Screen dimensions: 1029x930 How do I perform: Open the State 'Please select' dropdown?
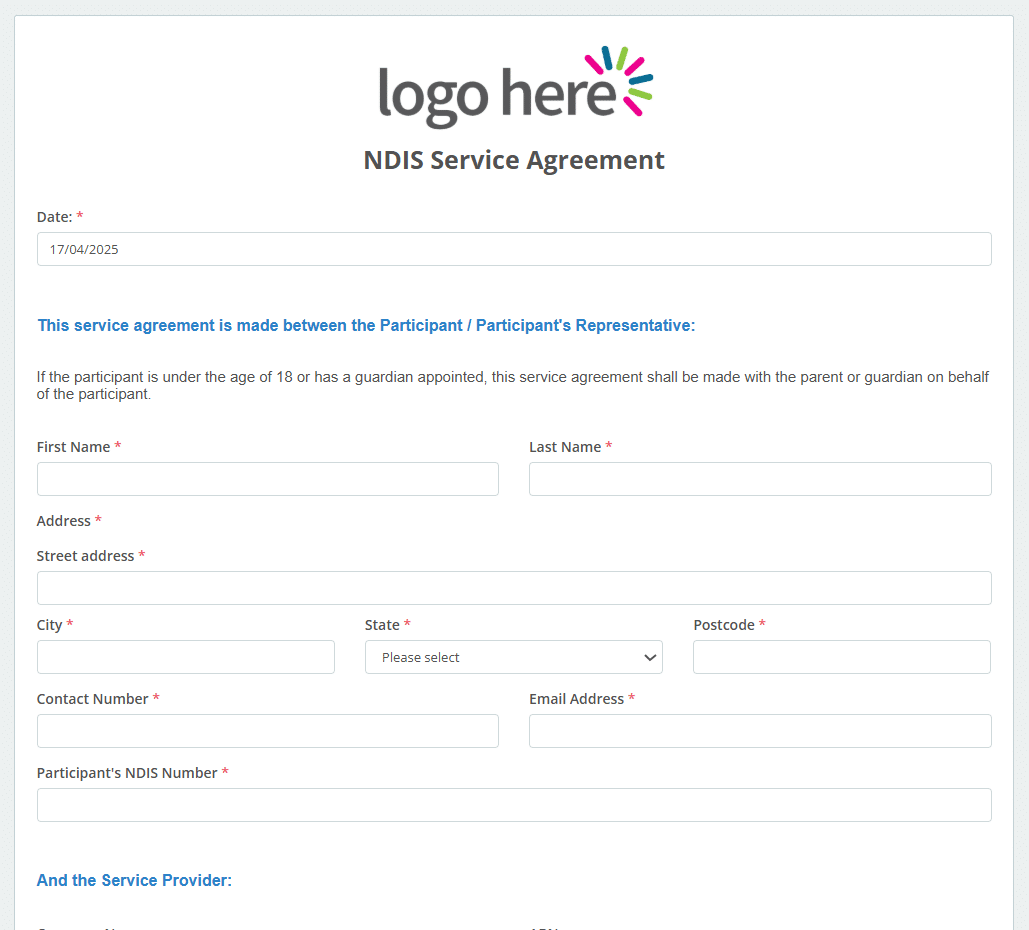pyautogui.click(x=513, y=657)
